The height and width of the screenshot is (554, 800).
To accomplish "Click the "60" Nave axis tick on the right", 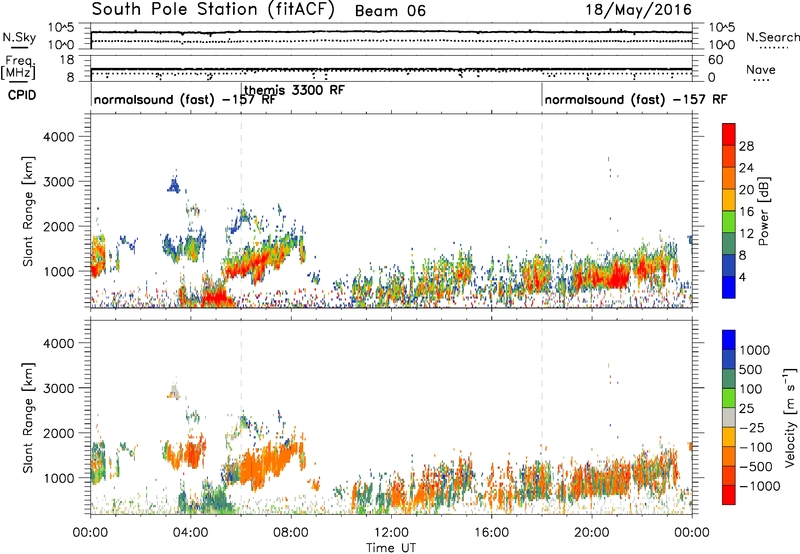I will (x=715, y=60).
